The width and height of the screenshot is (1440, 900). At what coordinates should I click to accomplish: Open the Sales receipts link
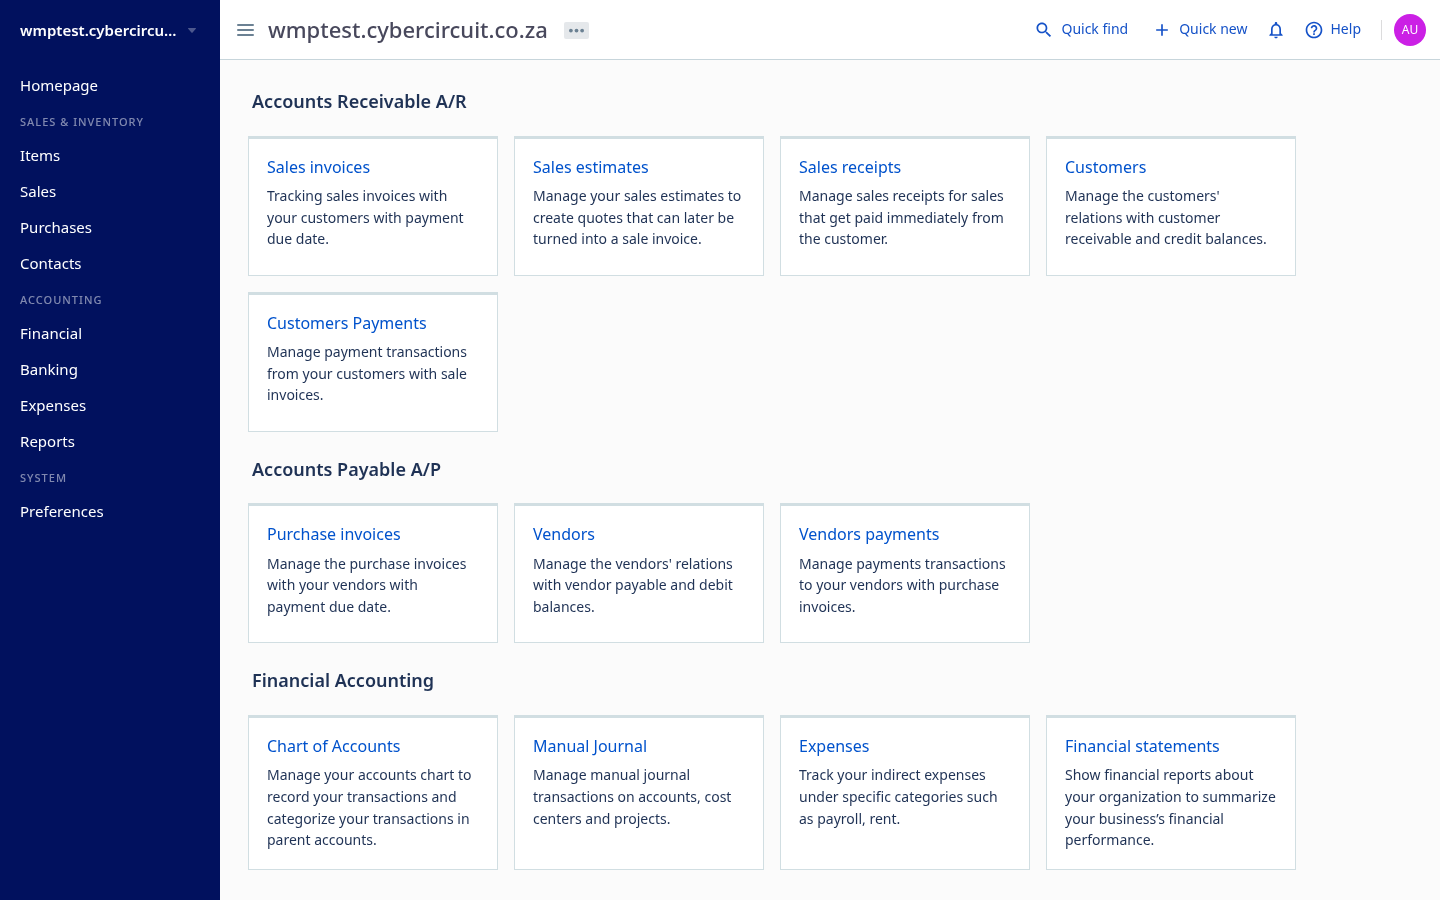point(850,167)
